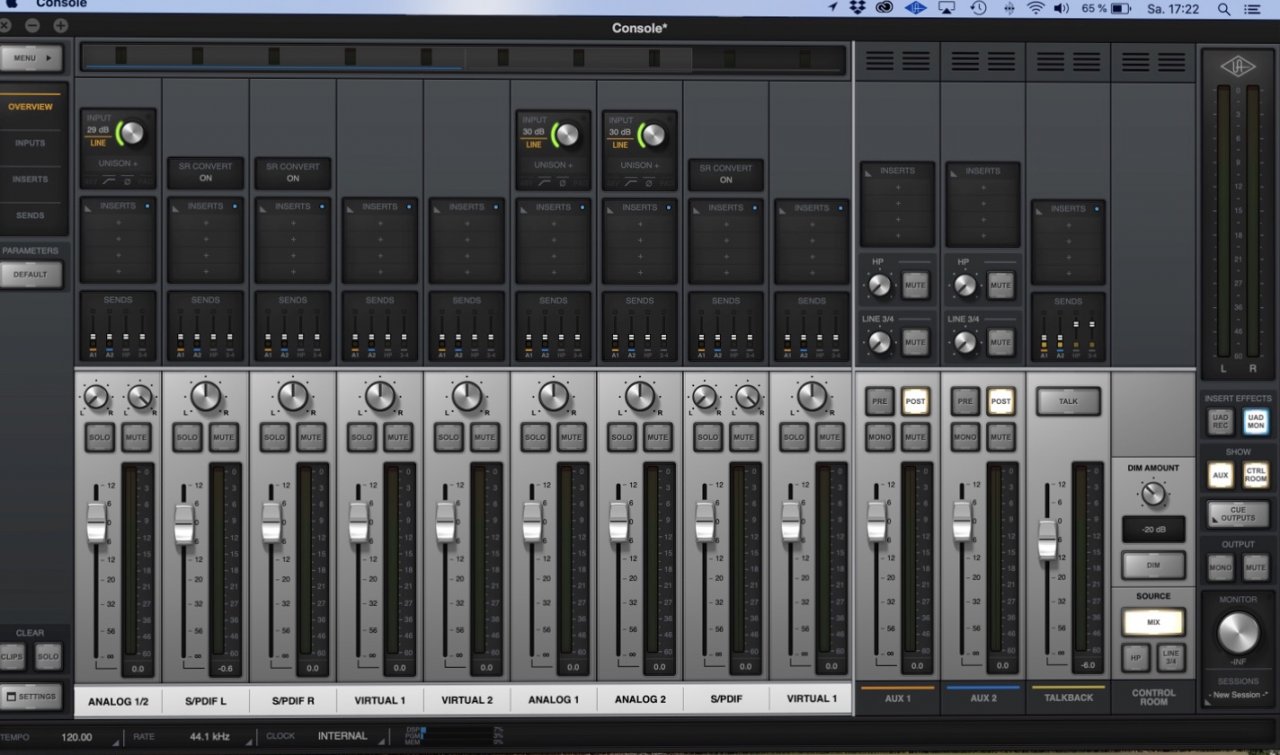The width and height of the screenshot is (1280, 755).
Task: Enable MONO on AUX 2
Action: 965,437
